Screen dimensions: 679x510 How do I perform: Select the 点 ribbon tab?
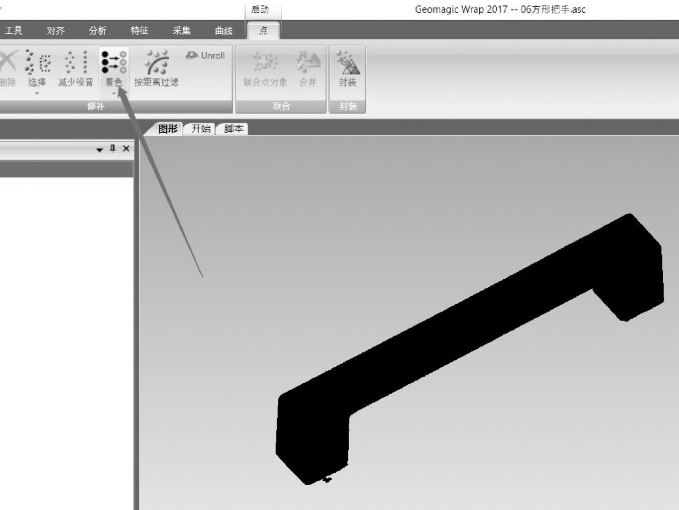[263, 30]
